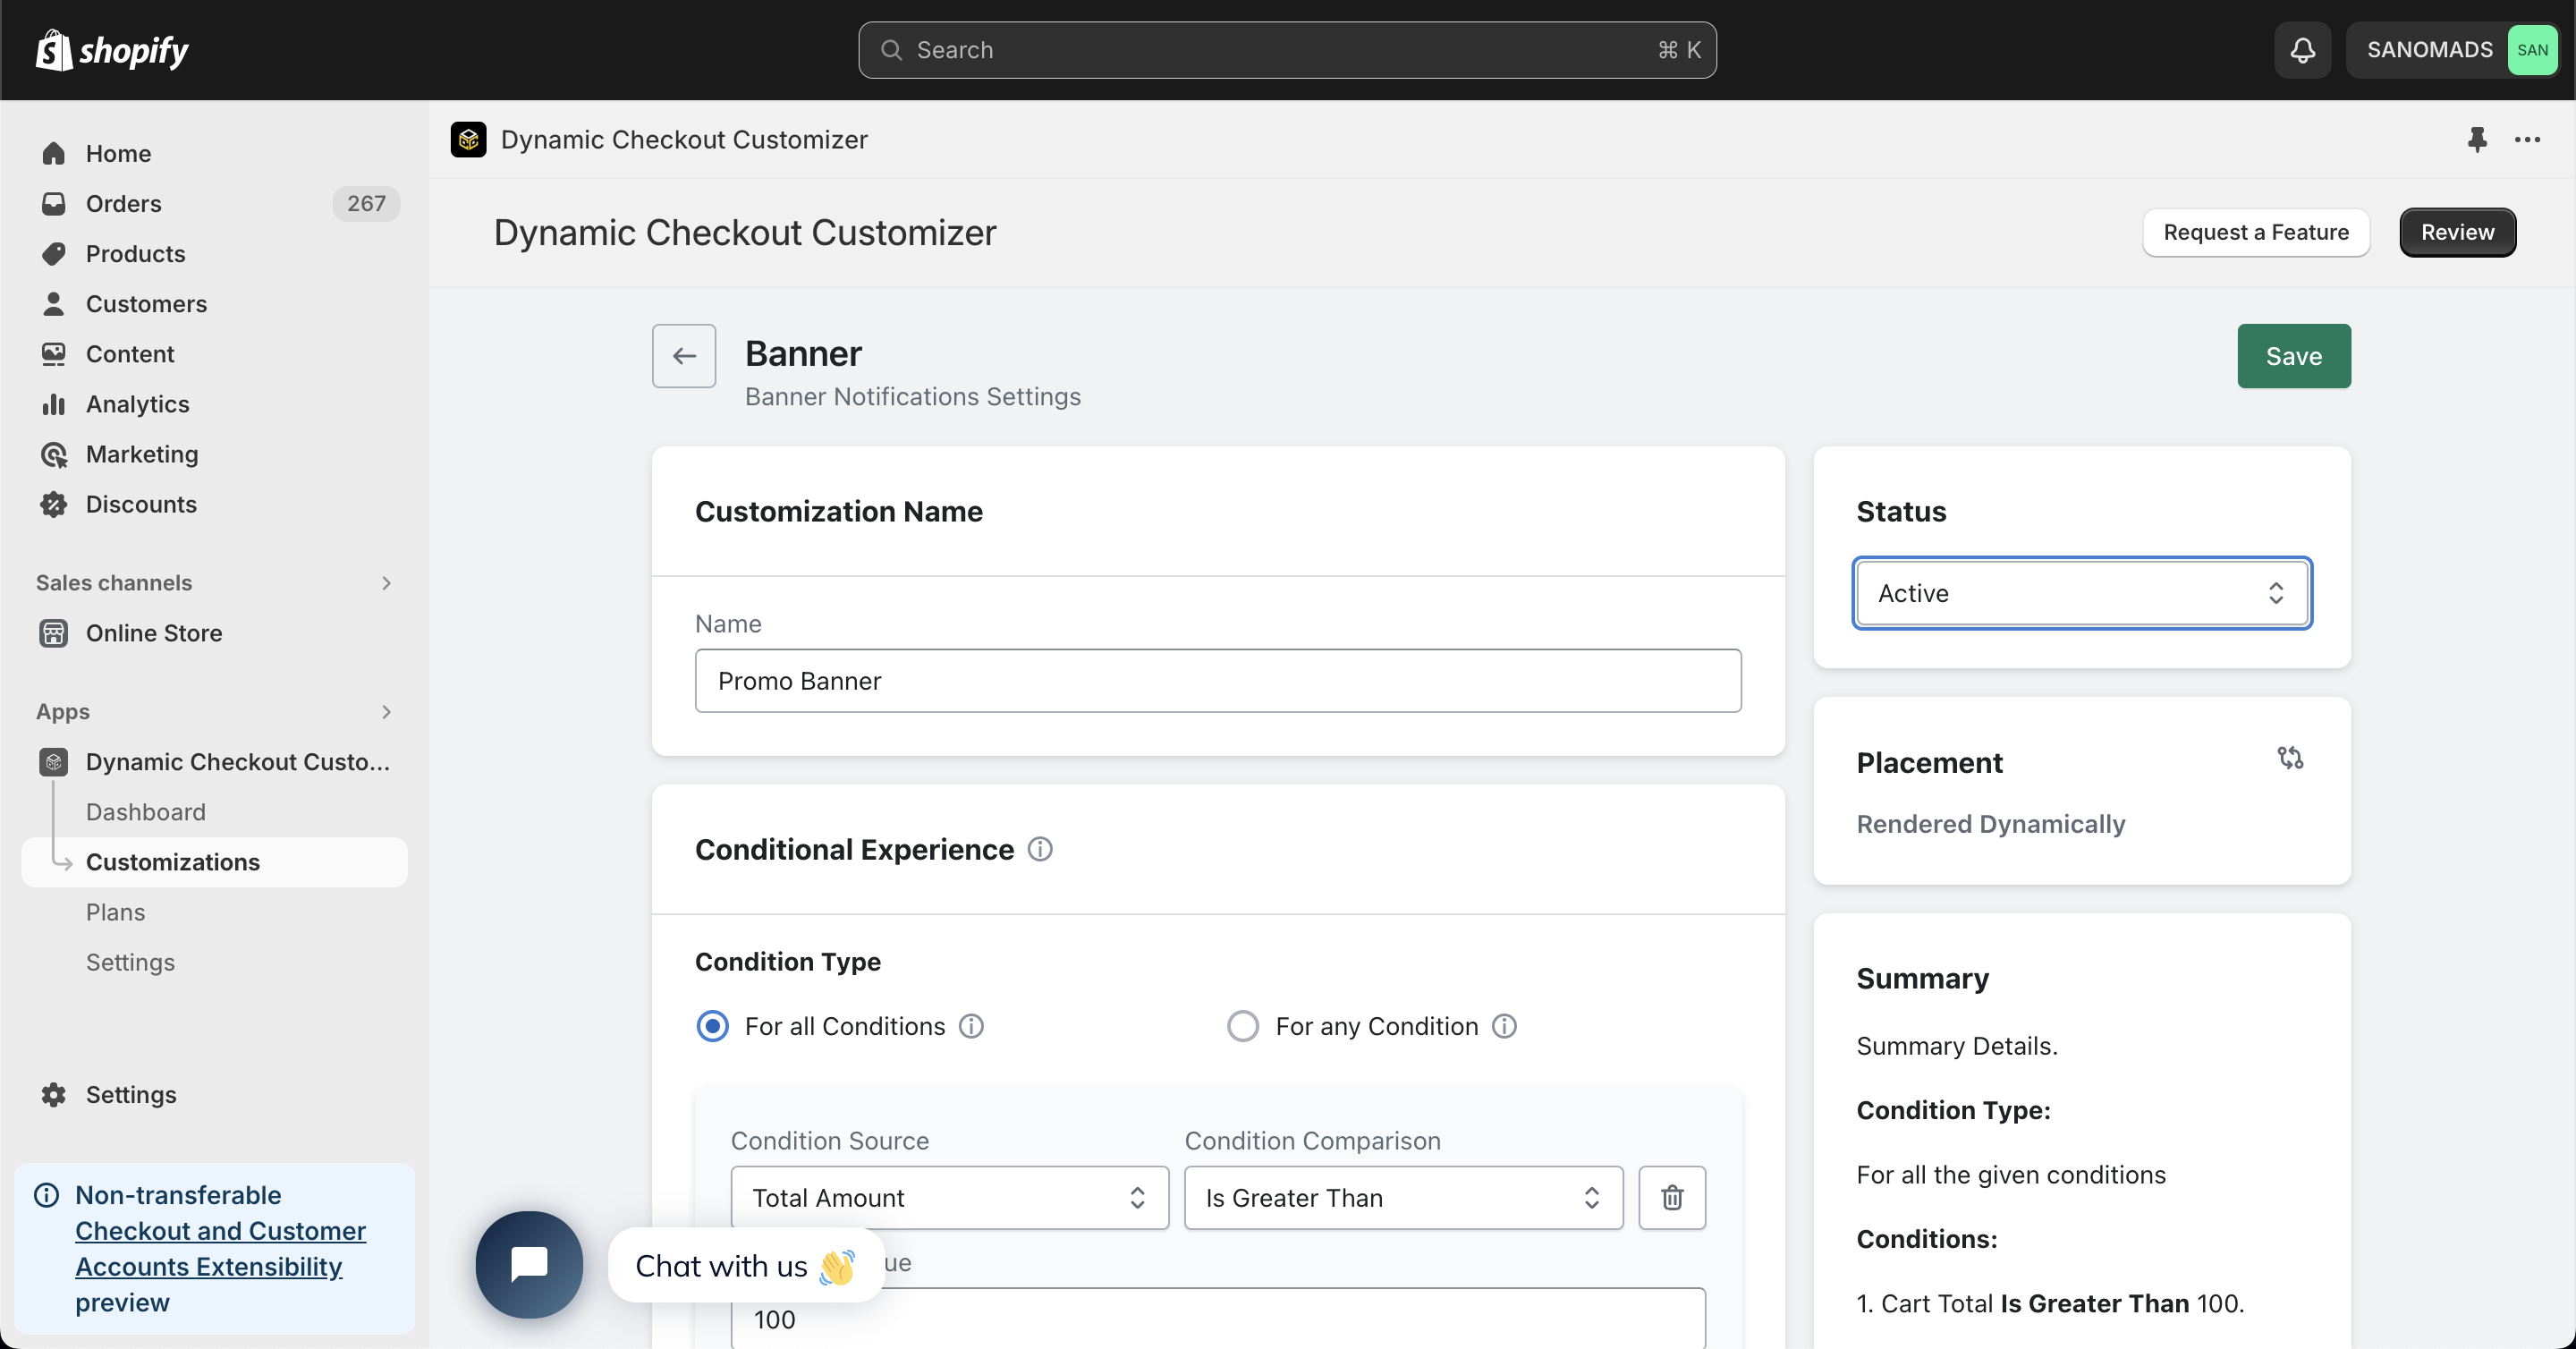Screen dimensions: 2576x1349
Task: Click the Content icon
Action: click(54, 353)
